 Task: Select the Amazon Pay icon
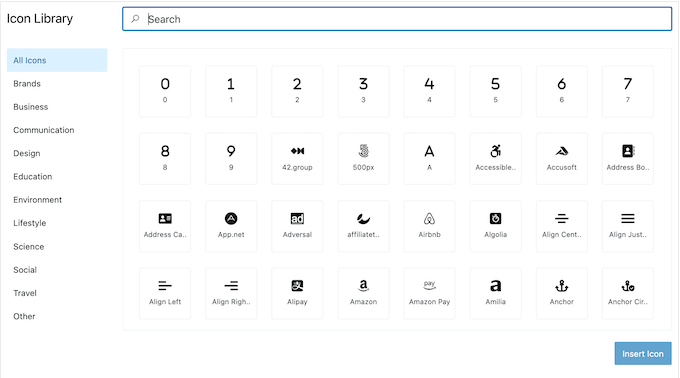429,293
